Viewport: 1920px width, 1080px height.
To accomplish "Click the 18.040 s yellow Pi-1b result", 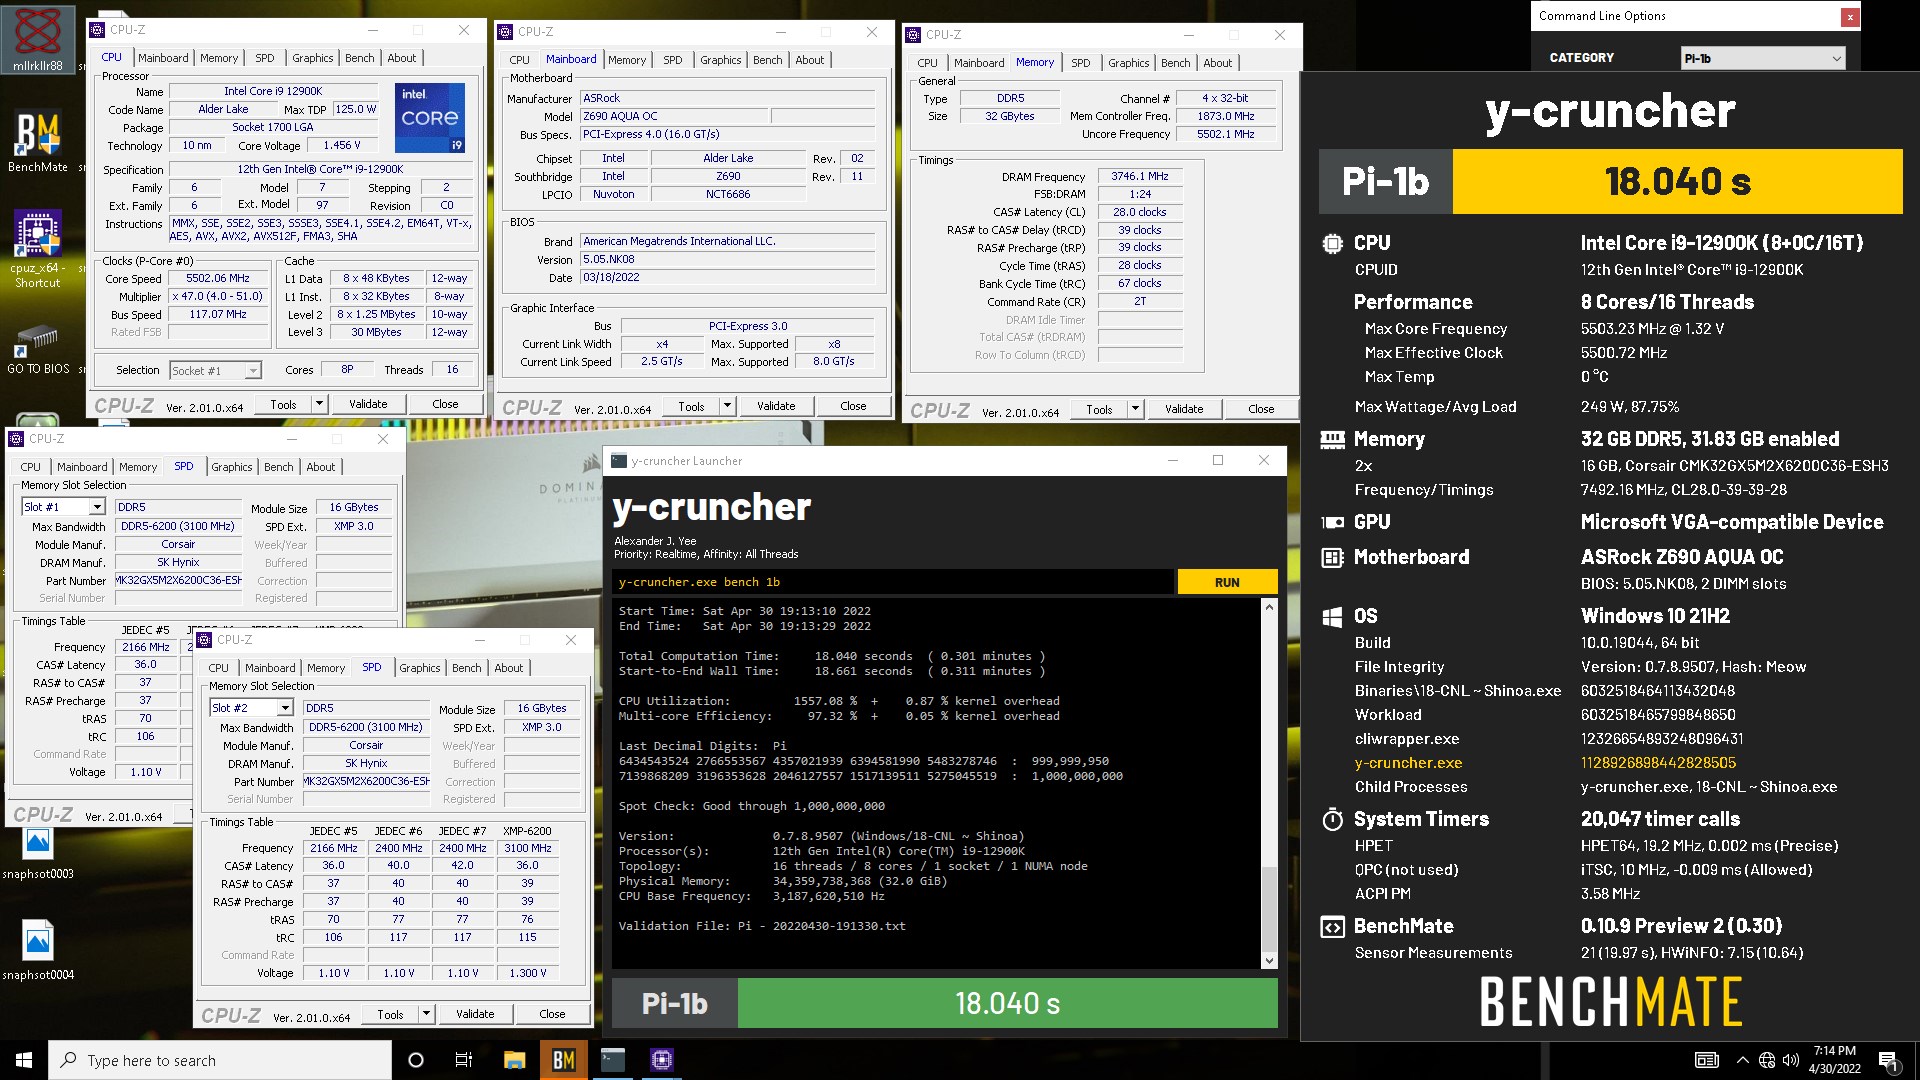I will pyautogui.click(x=1677, y=181).
